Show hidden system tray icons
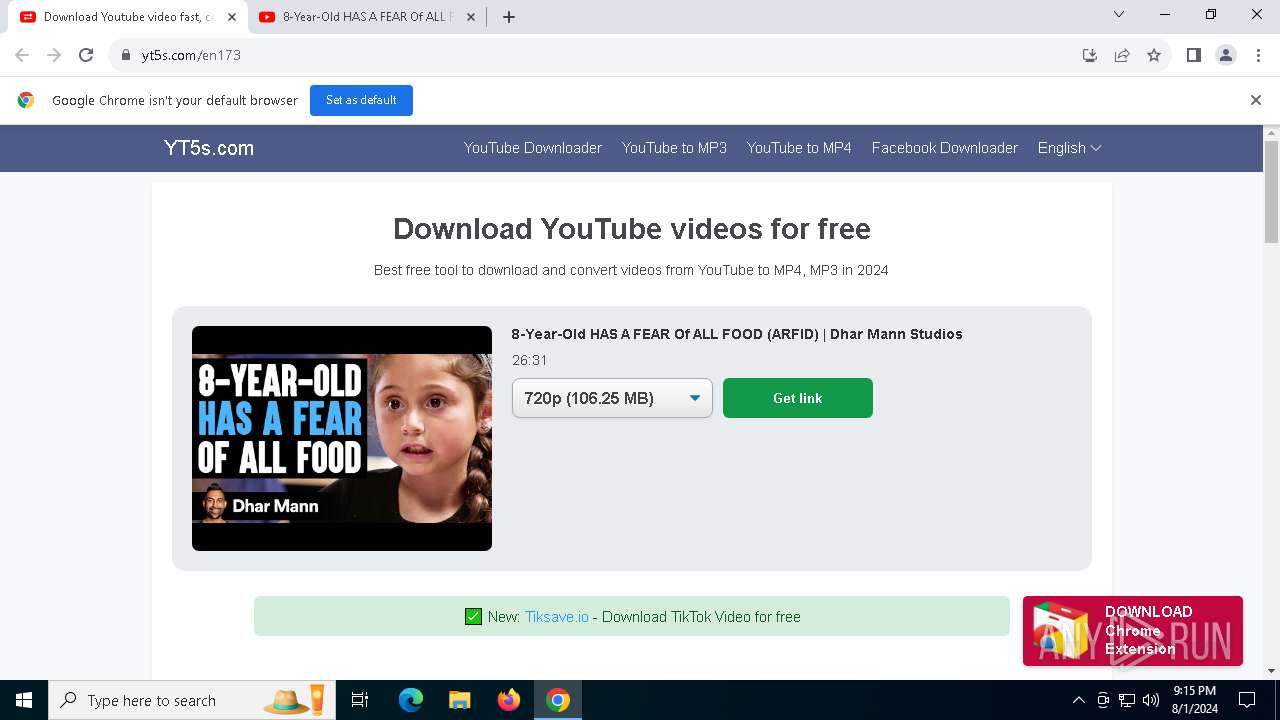 [x=1078, y=700]
